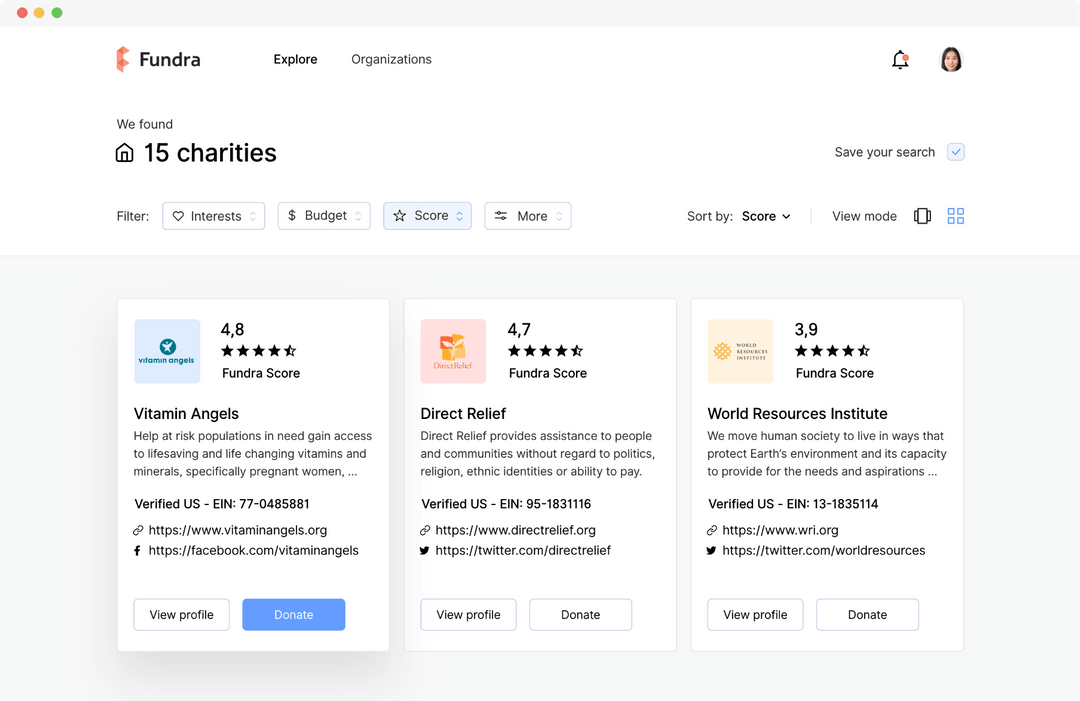Image resolution: width=1080 pixels, height=701 pixels.
Task: Donate to World Resources Institute
Action: pyautogui.click(x=867, y=614)
